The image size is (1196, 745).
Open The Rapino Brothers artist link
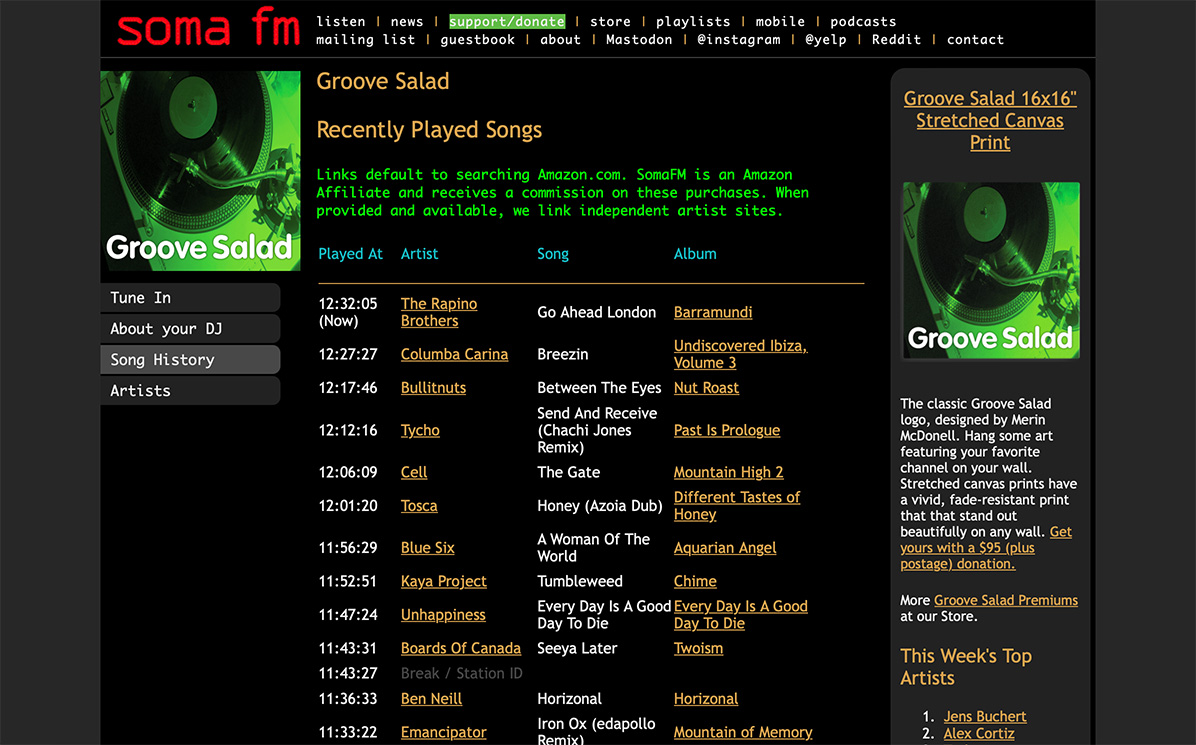(439, 312)
